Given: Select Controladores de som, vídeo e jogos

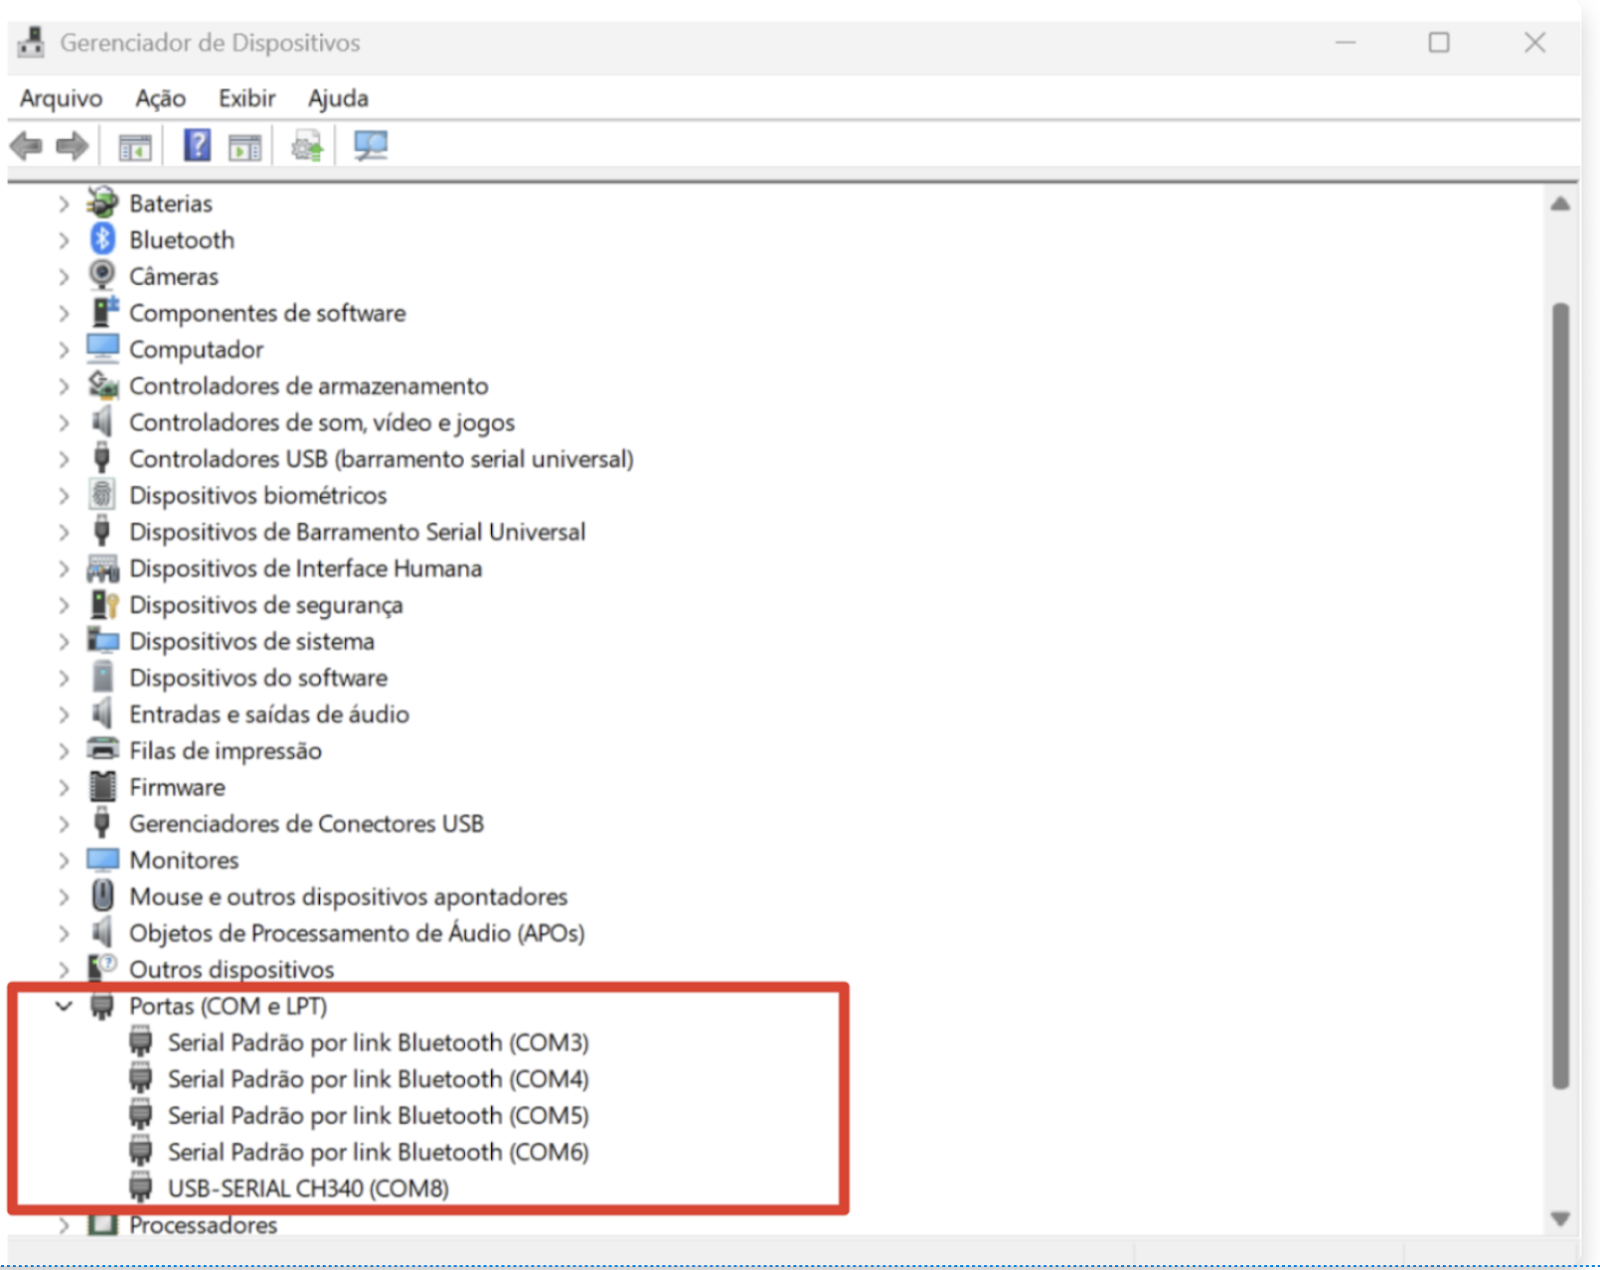Looking at the screenshot, I should (x=322, y=422).
